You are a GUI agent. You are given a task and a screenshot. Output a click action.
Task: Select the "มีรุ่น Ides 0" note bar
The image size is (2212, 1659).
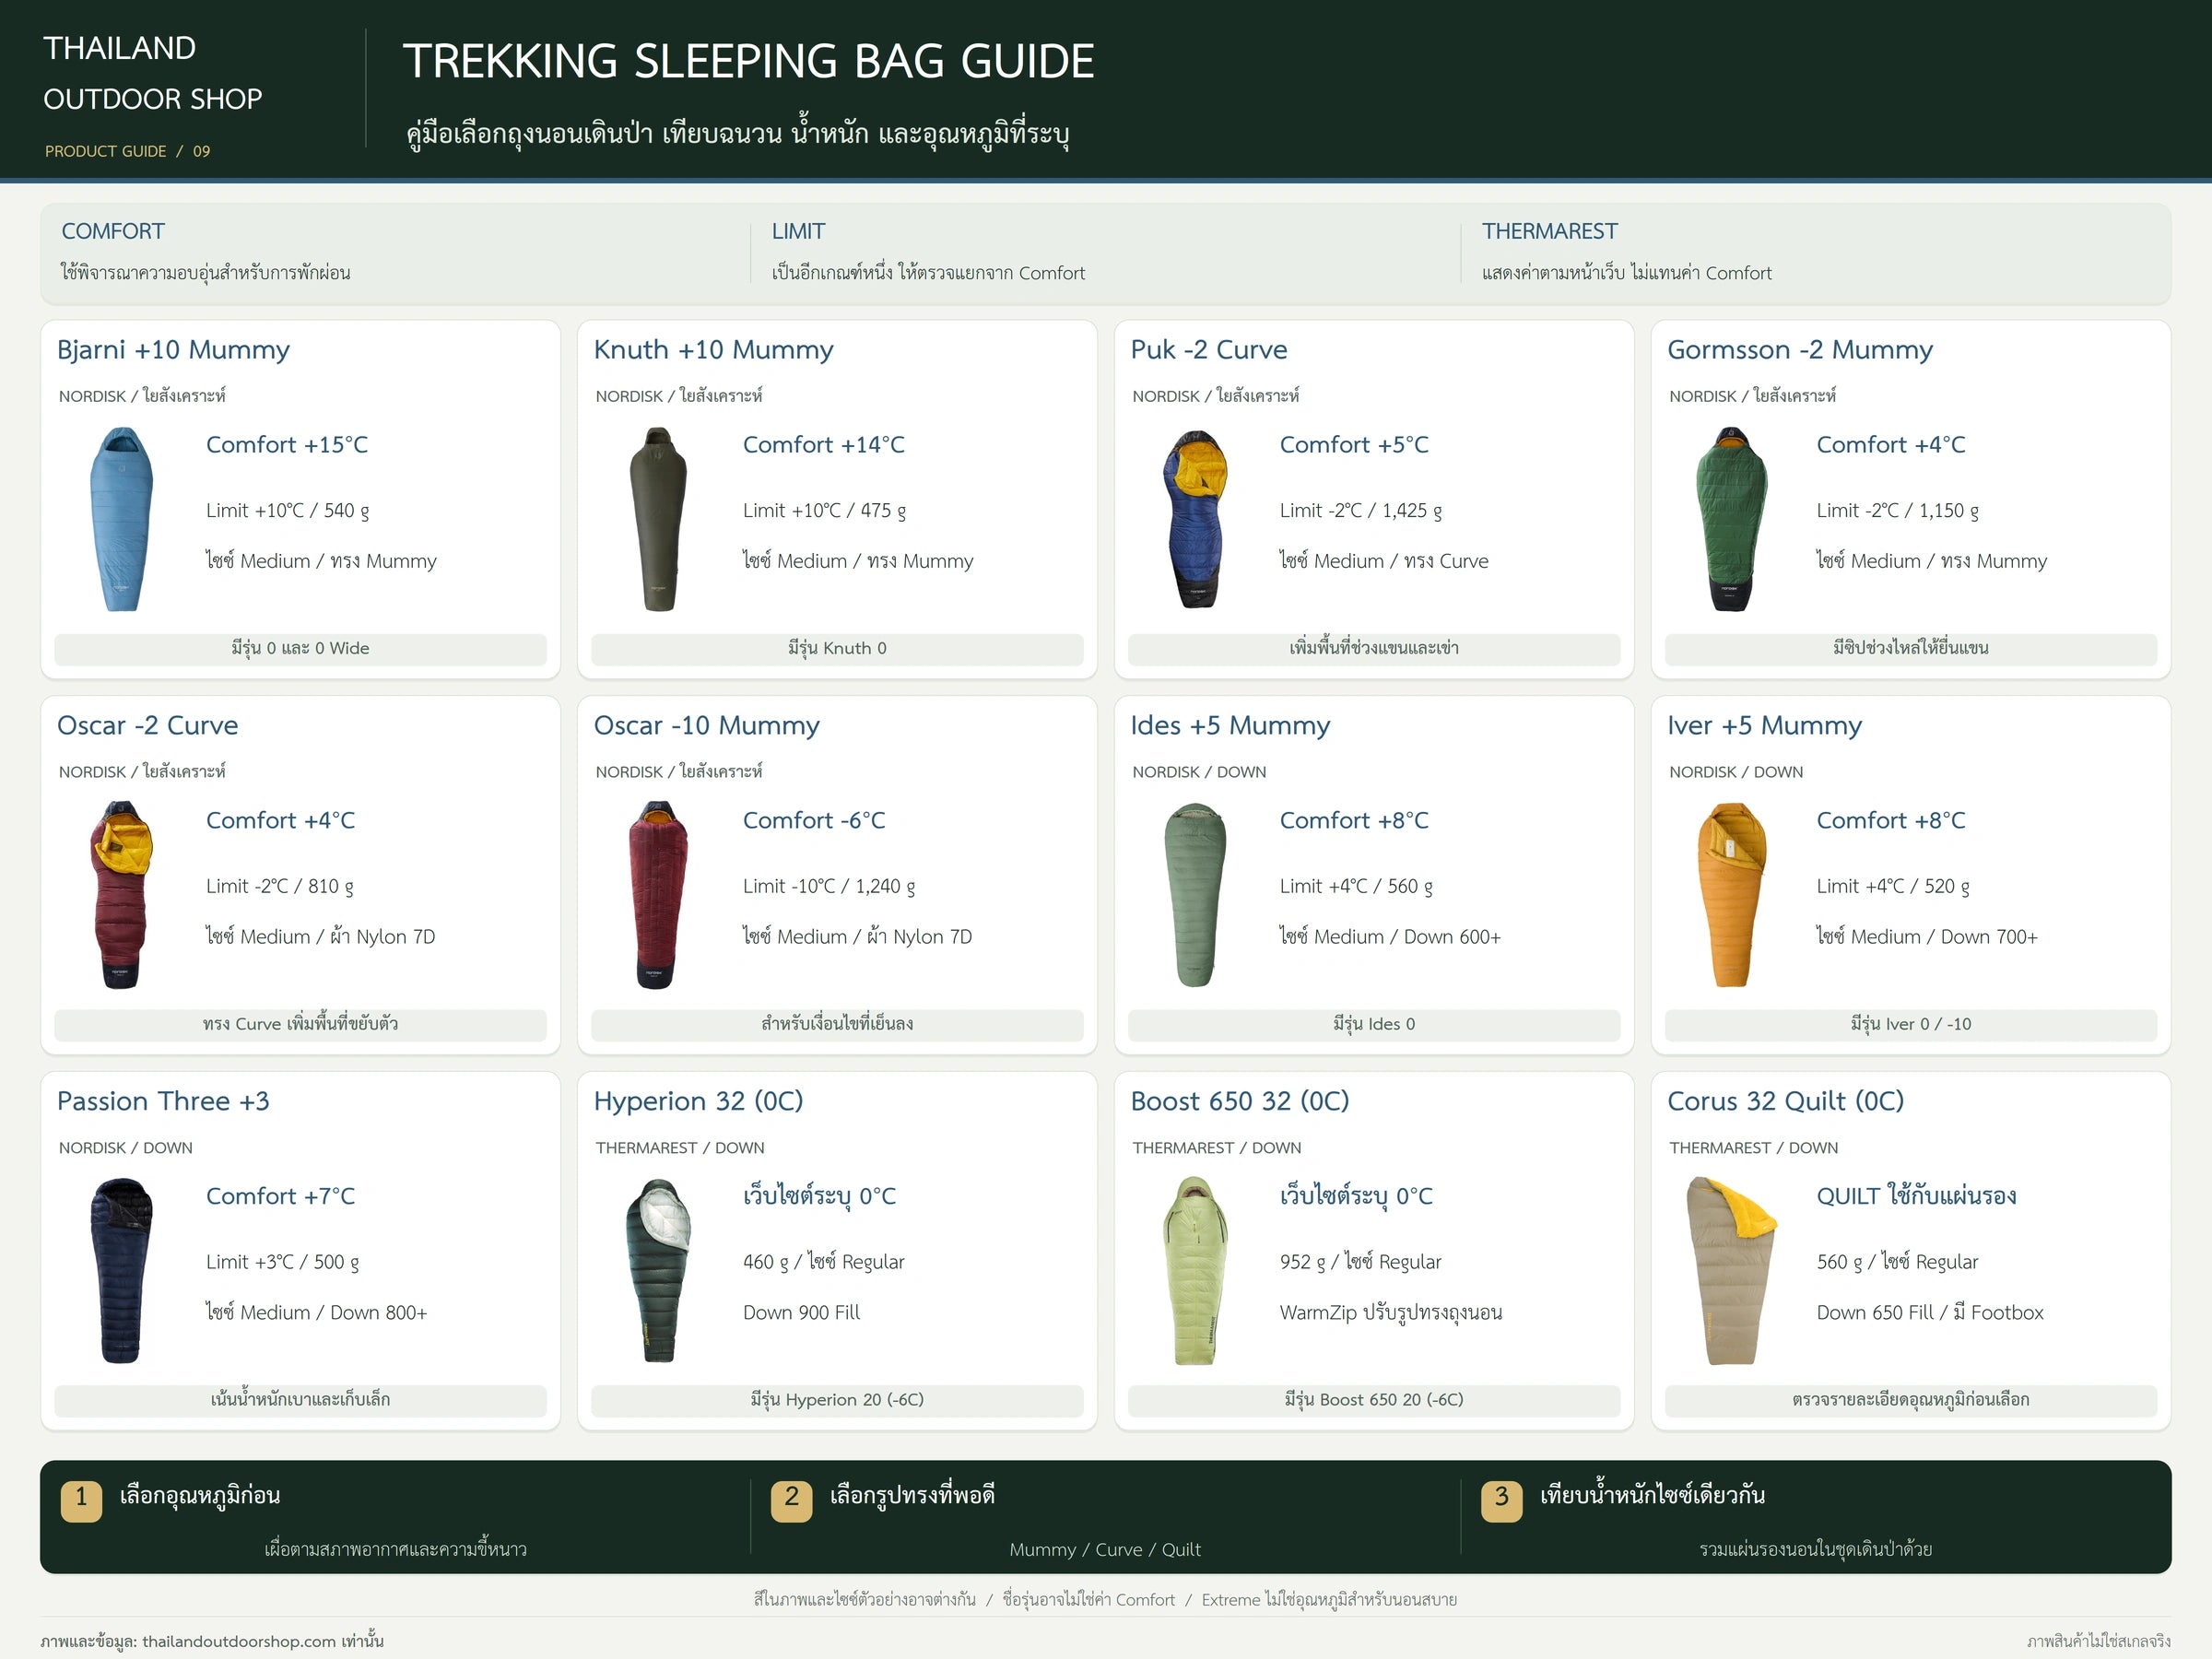(1374, 1025)
